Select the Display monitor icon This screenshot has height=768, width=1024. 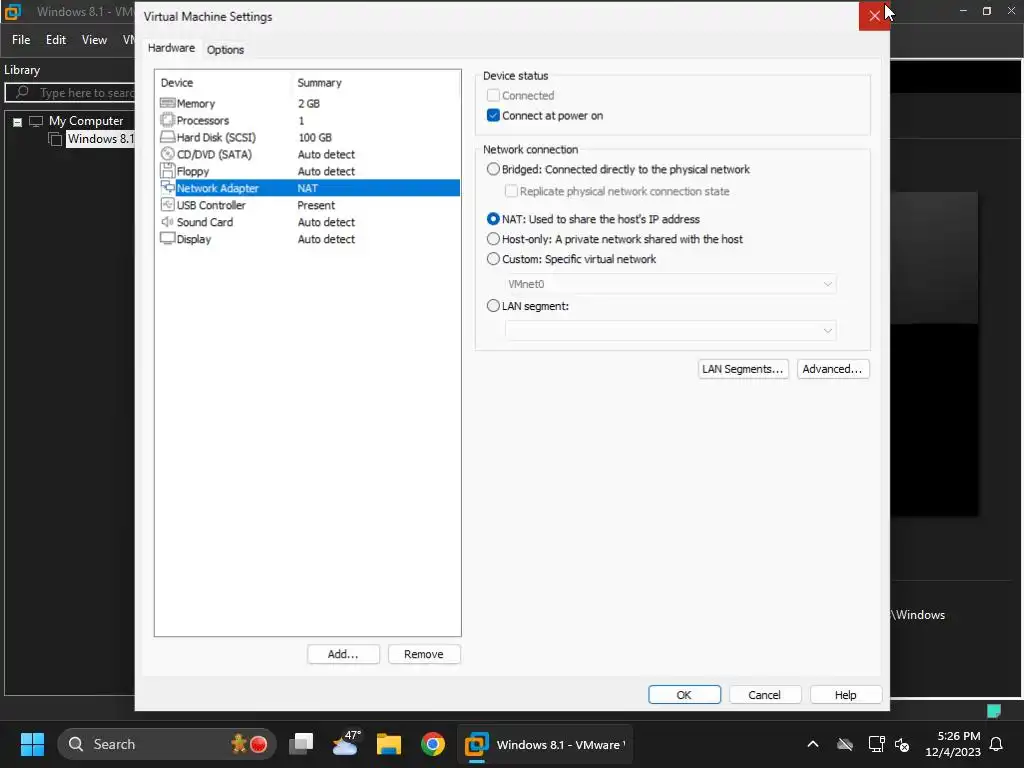click(167, 239)
